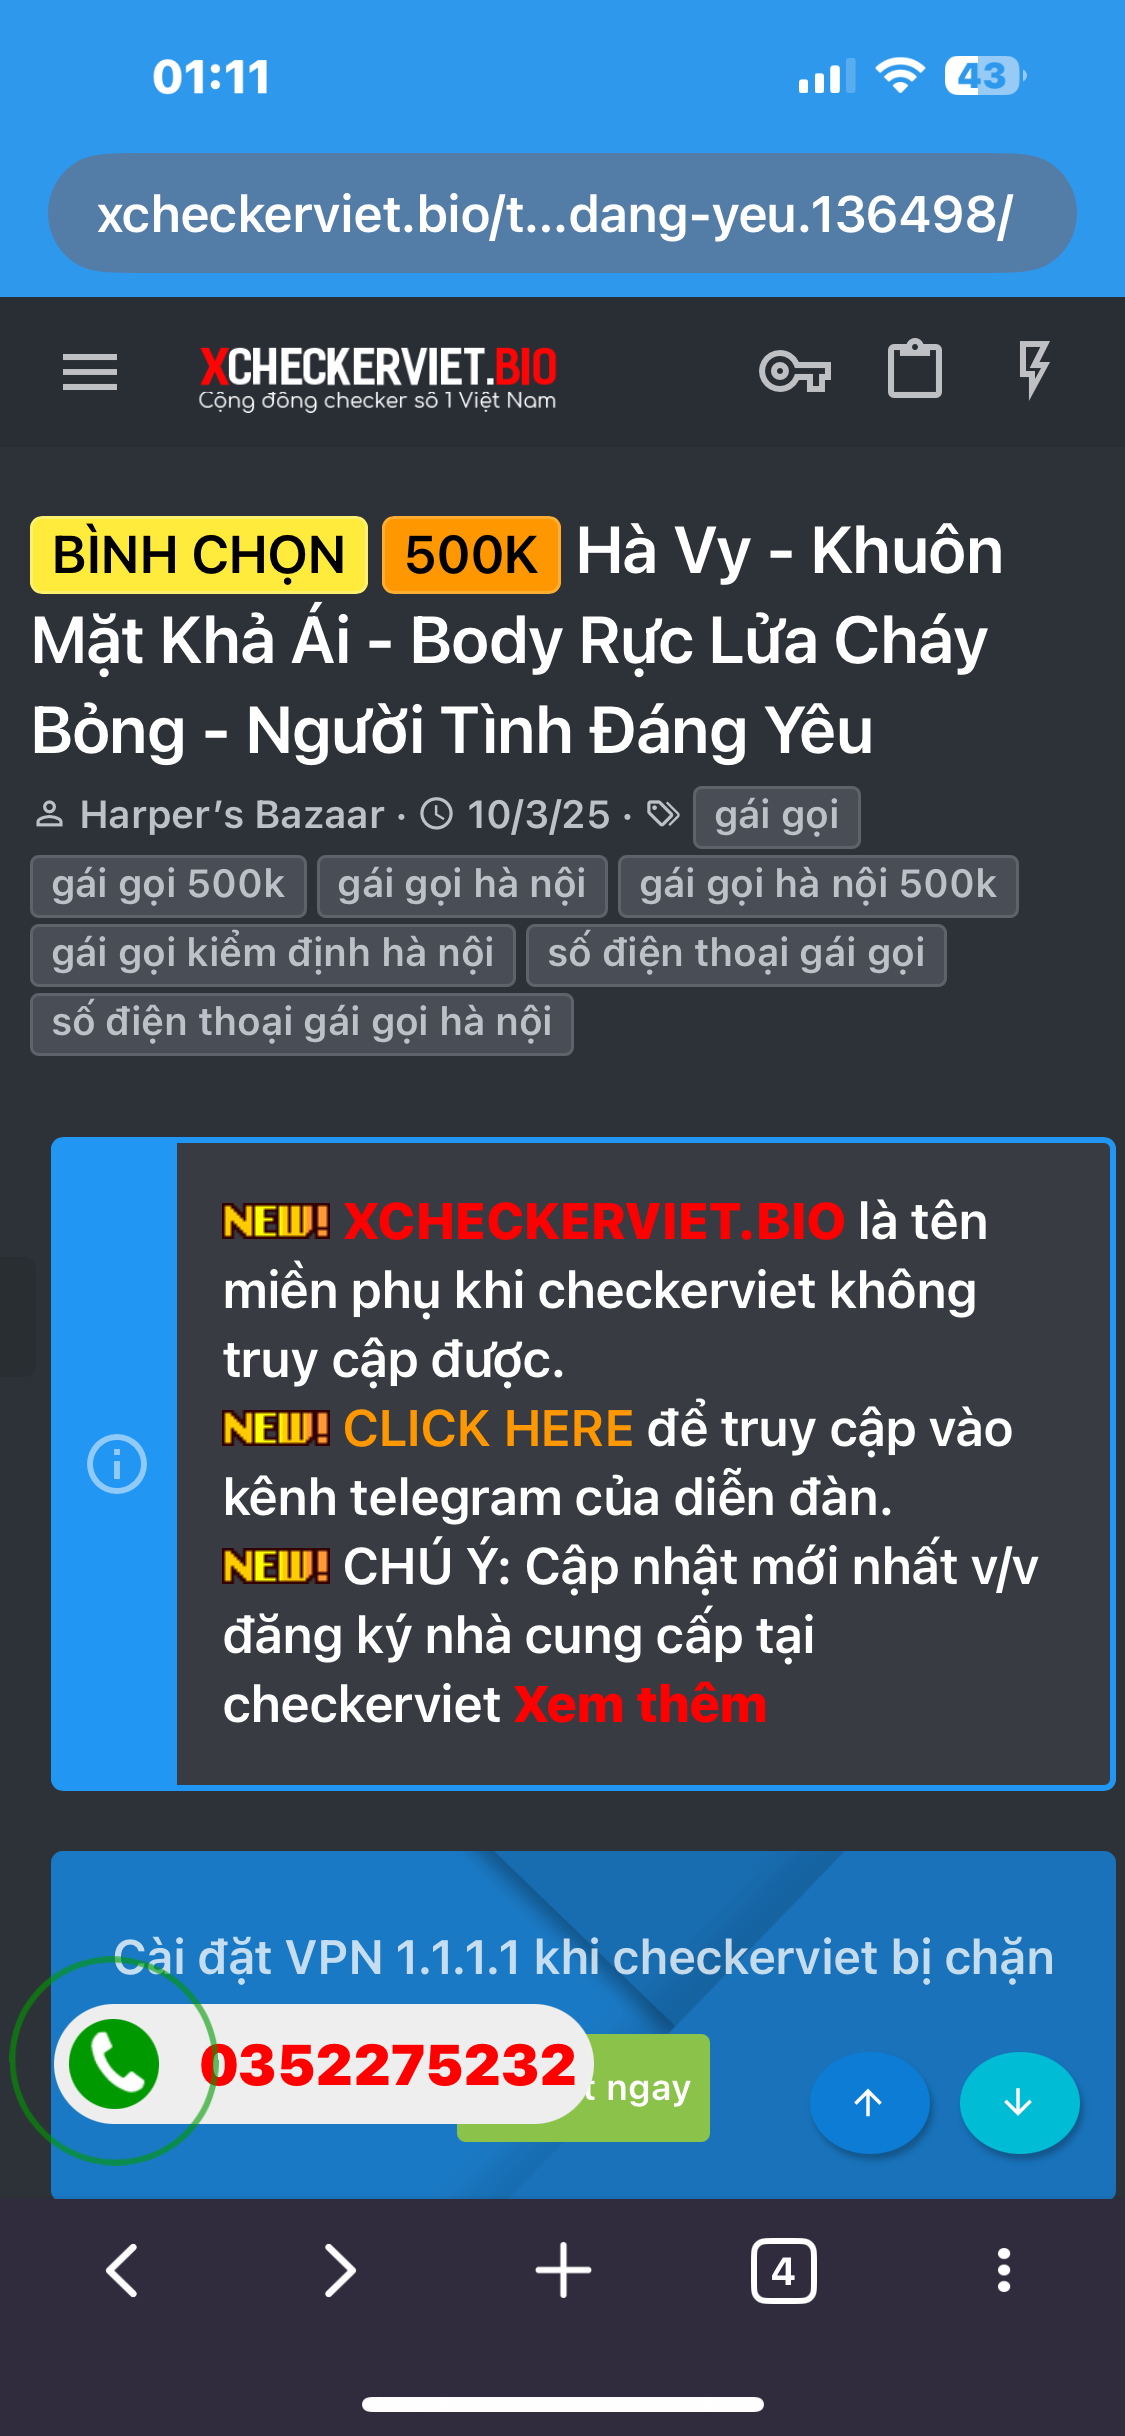
Task: Open a new tab with plus button
Action: (x=563, y=2270)
